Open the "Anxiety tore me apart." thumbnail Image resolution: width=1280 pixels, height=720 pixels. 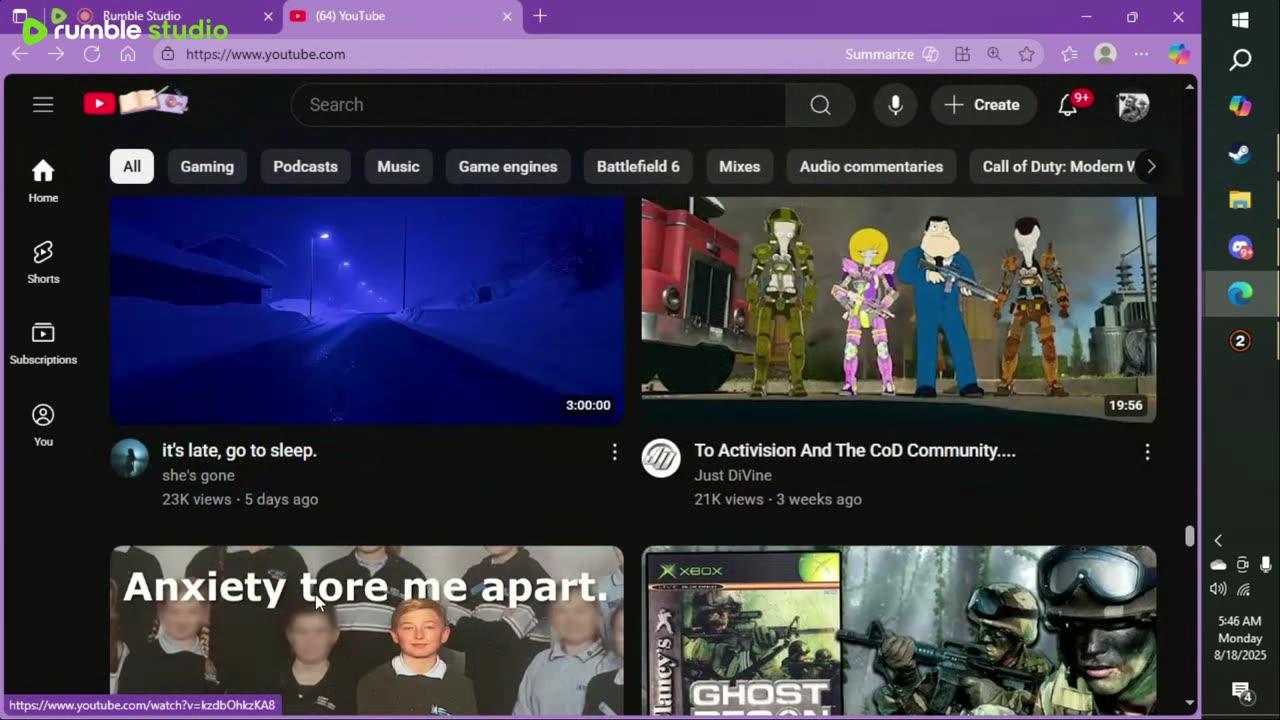367,630
